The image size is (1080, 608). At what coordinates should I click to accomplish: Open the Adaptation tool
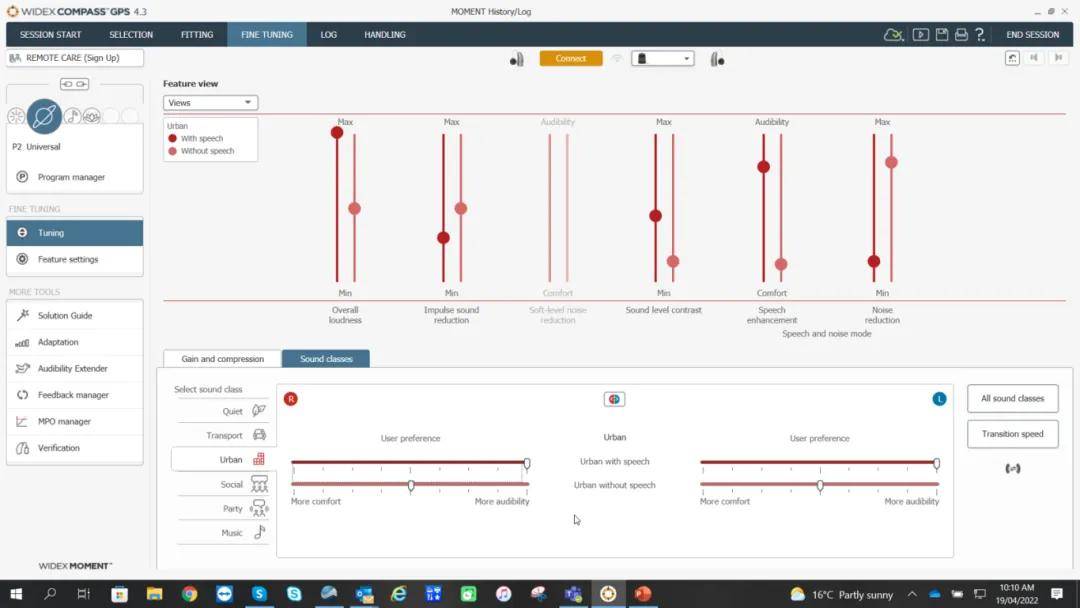pyautogui.click(x=74, y=342)
